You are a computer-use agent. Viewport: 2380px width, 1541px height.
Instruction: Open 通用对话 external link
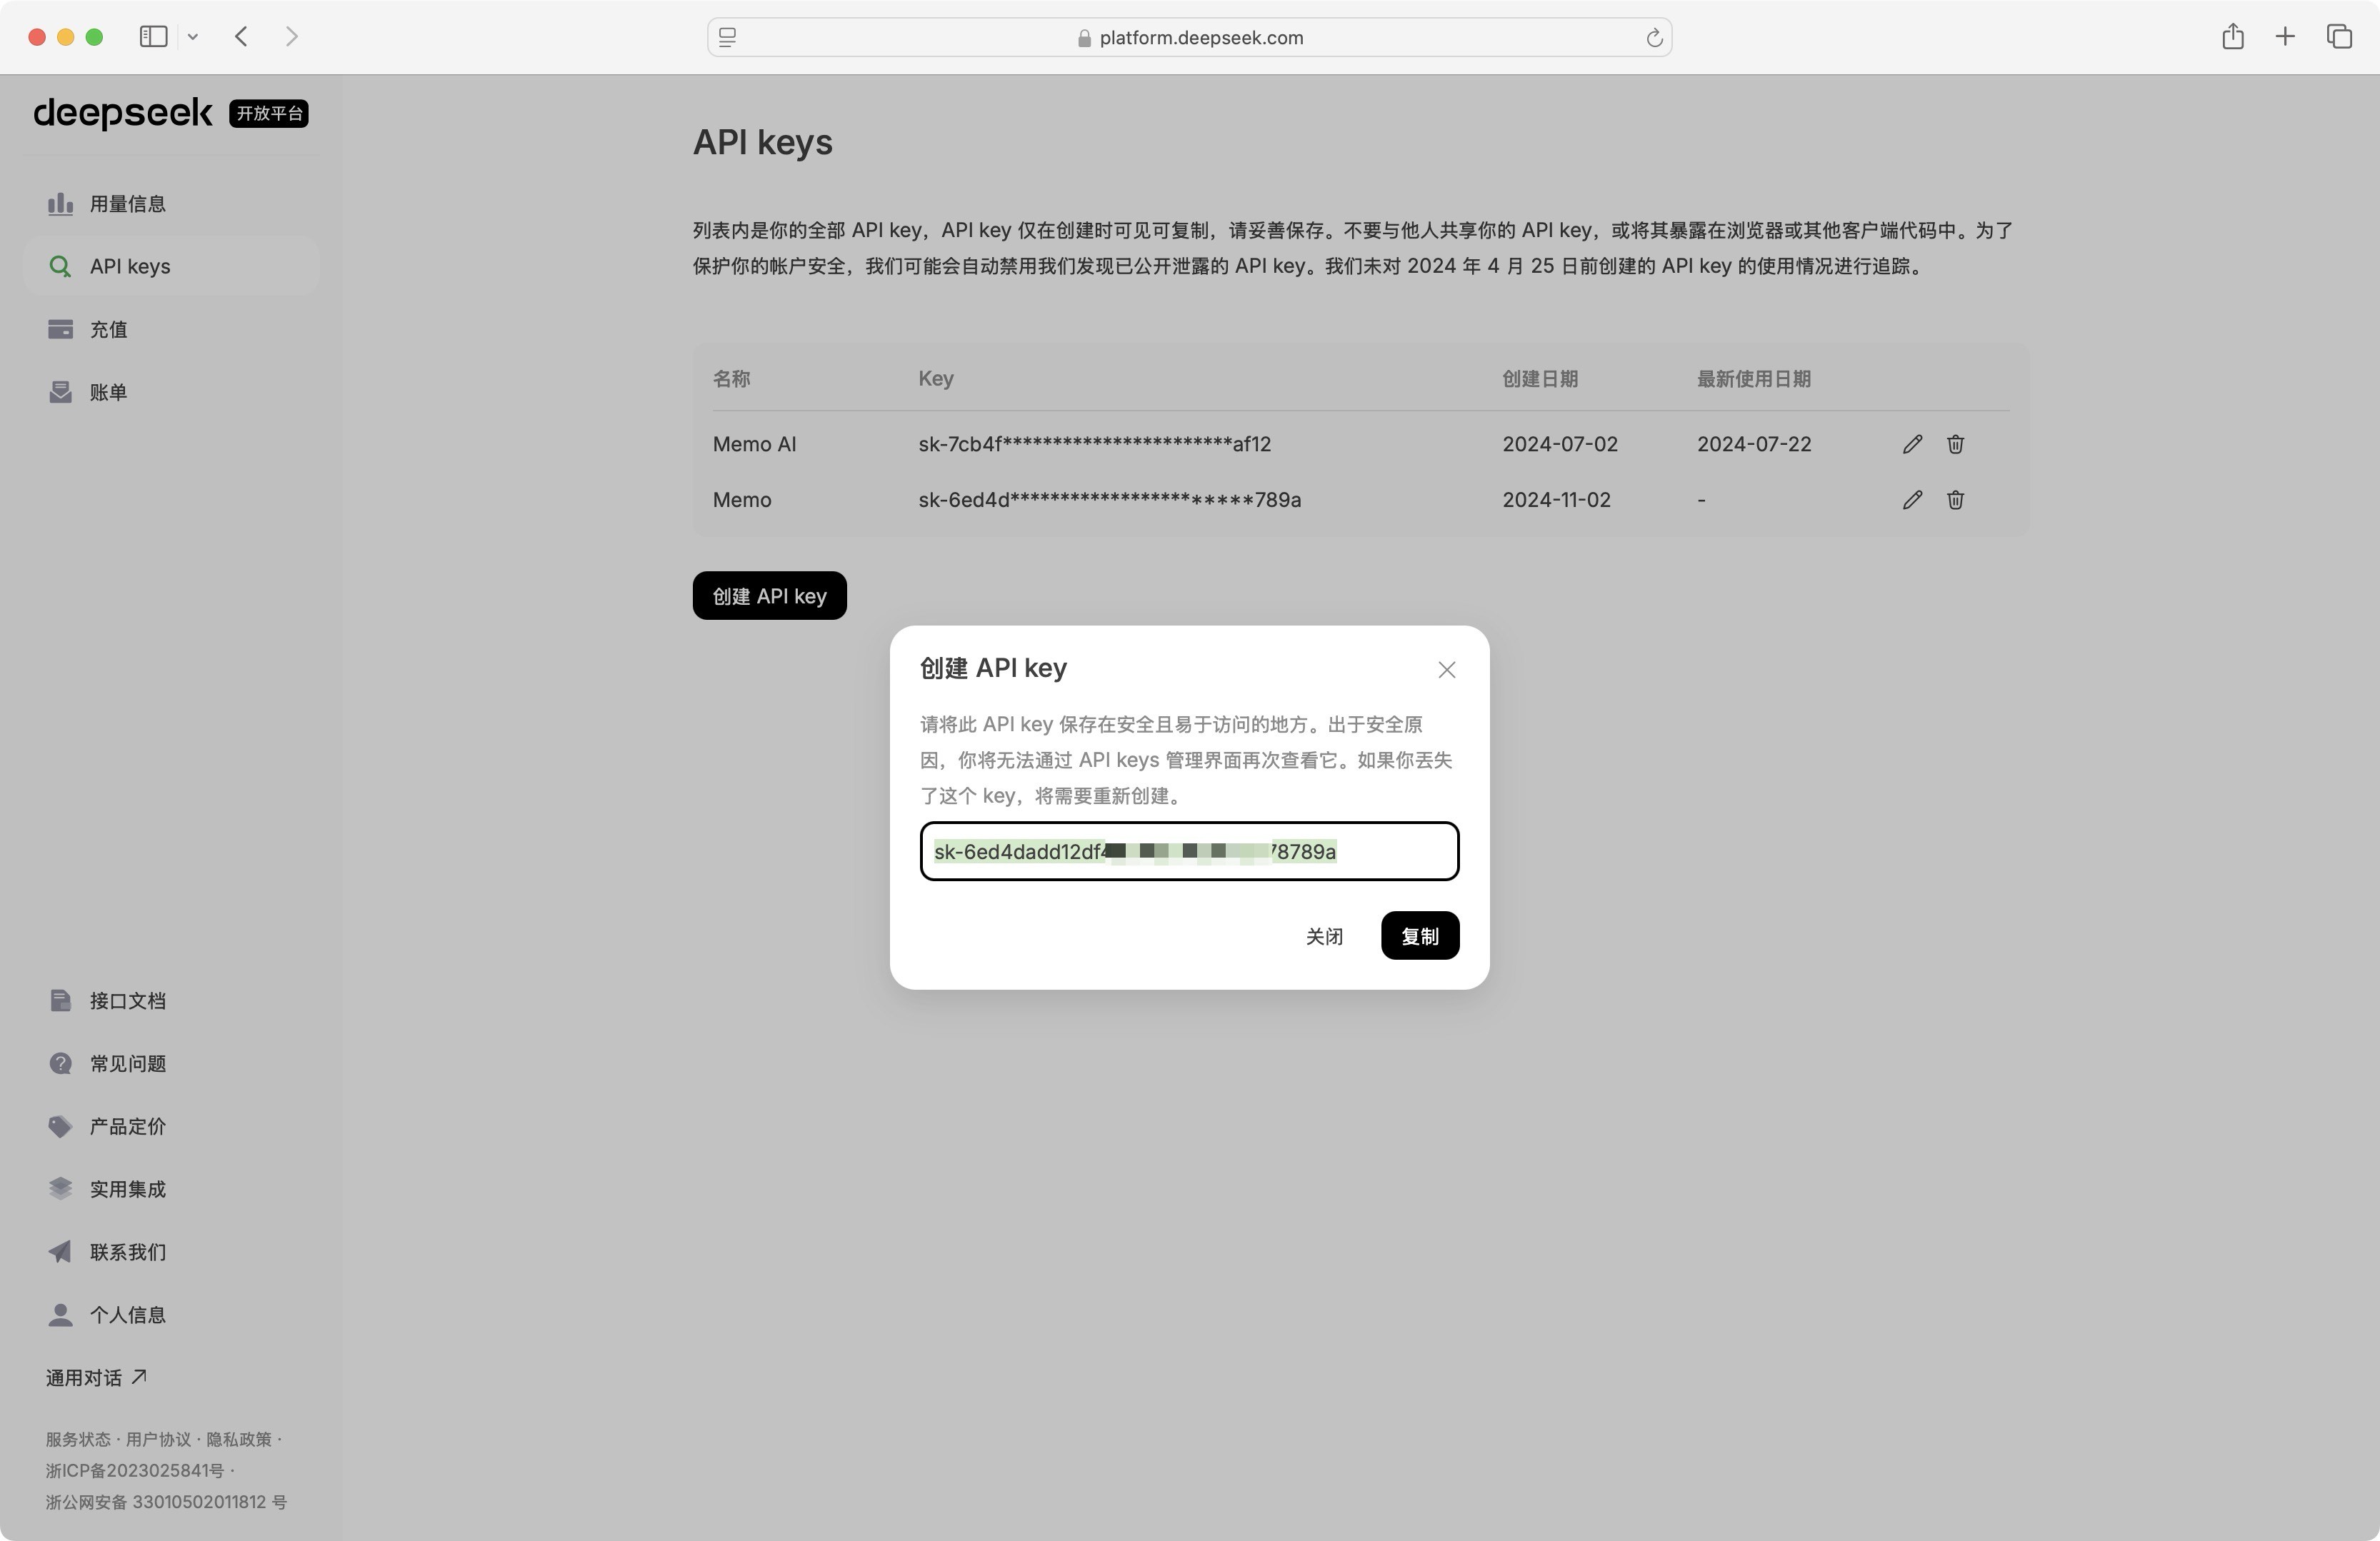(96, 1378)
